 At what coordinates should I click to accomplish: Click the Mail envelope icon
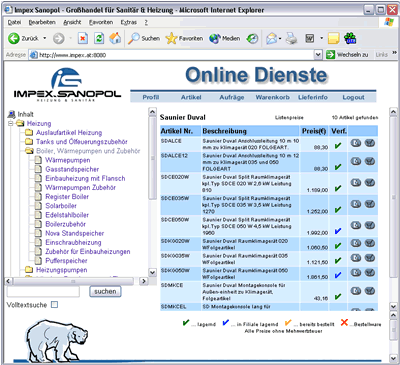coord(271,39)
